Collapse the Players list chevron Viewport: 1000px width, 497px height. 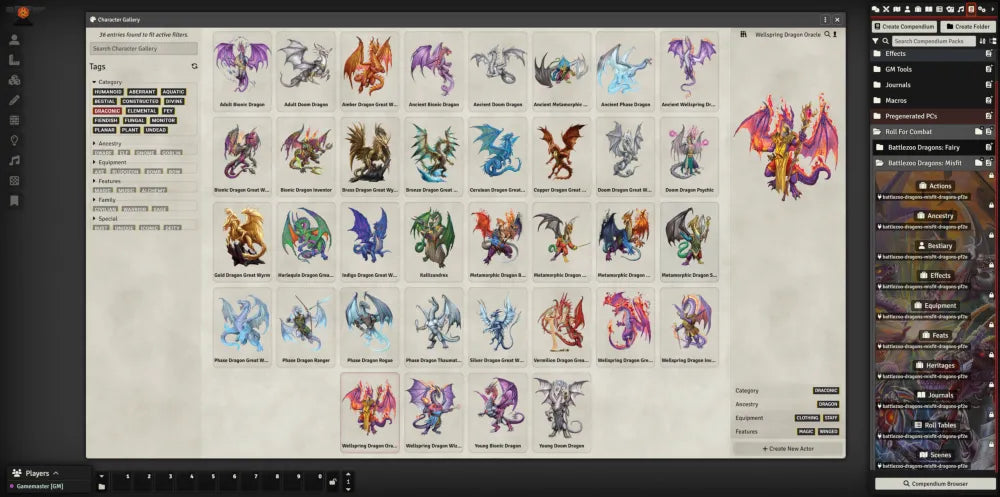[56, 473]
